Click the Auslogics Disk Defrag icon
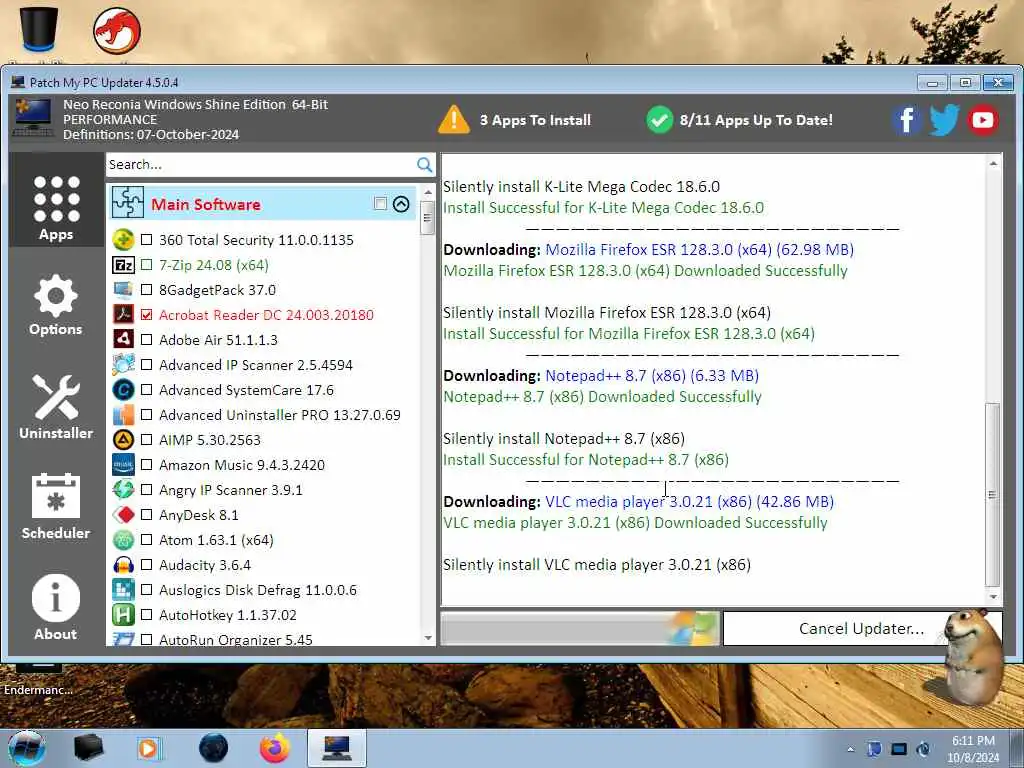 click(123, 590)
